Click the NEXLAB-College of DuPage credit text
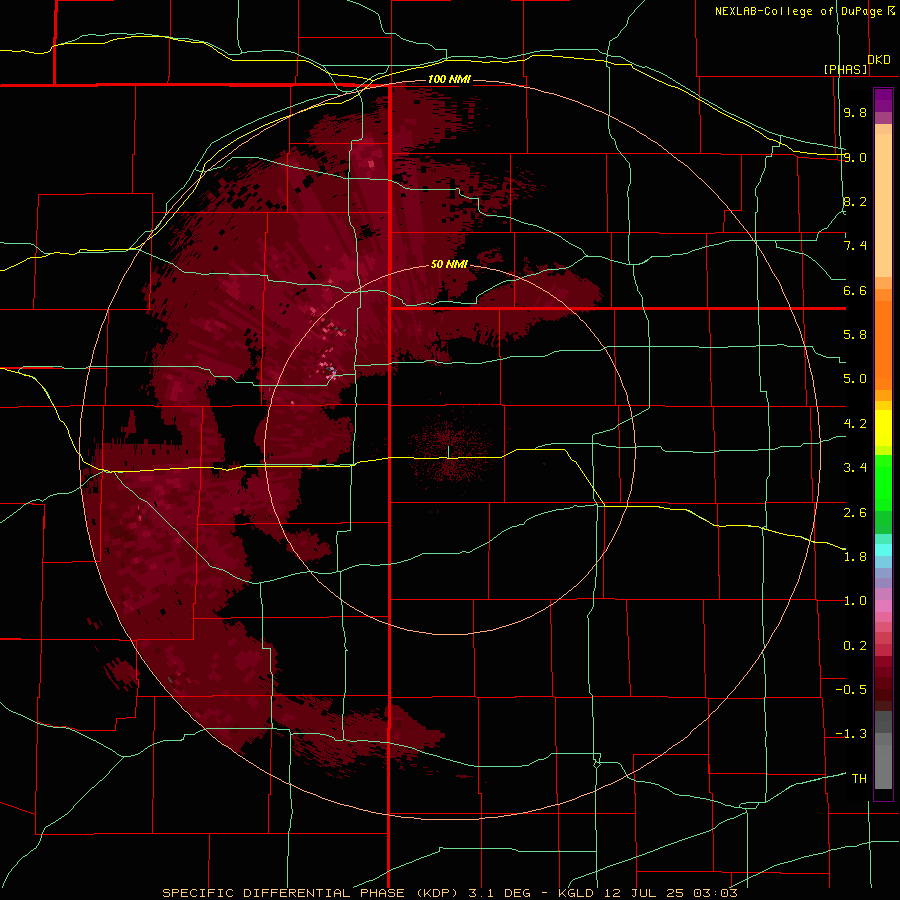 (798, 11)
